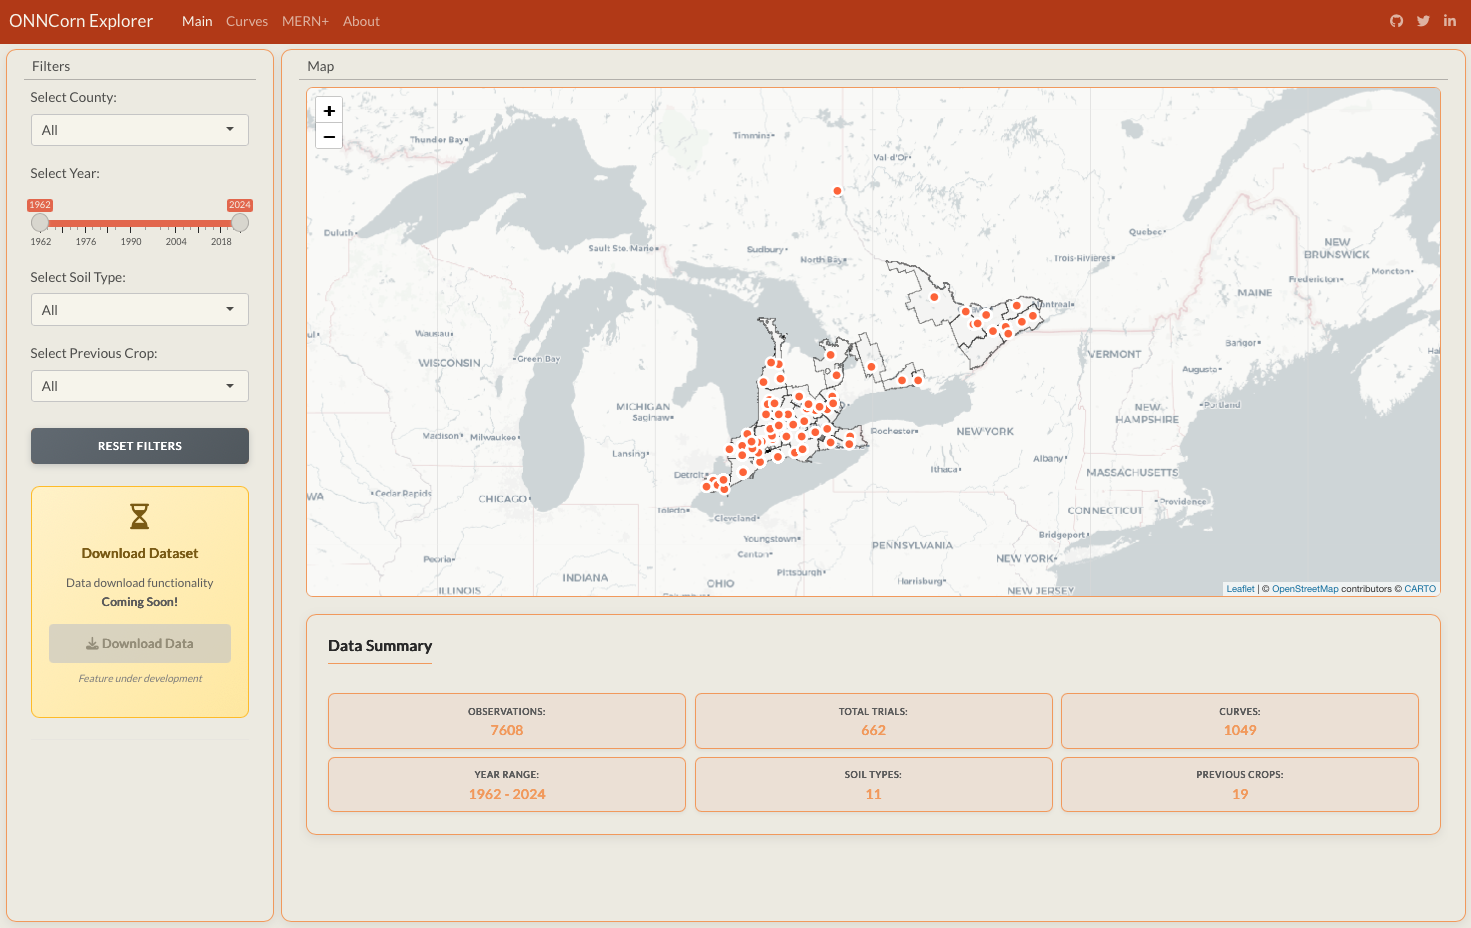
Task: Click the Download Data button
Action: click(x=140, y=644)
